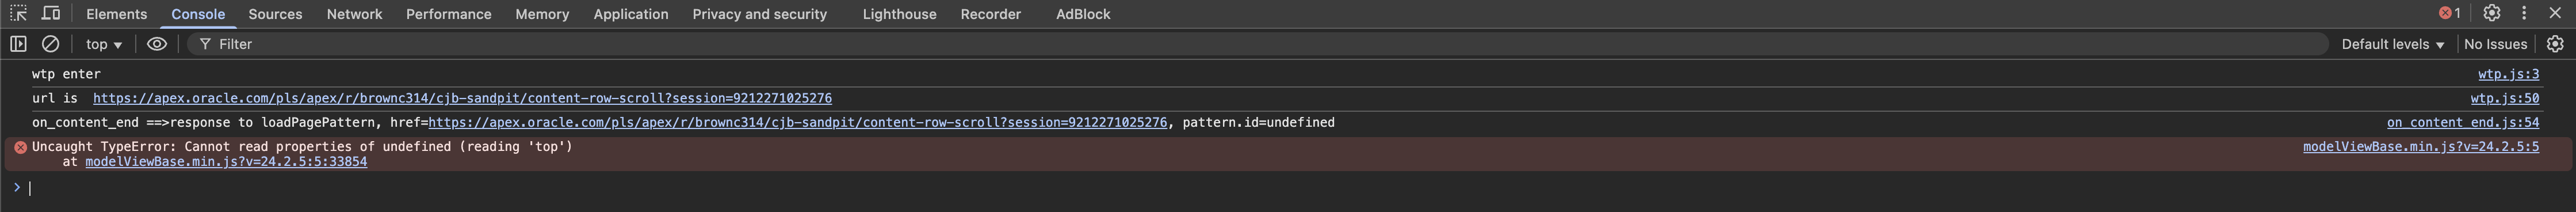The width and height of the screenshot is (2576, 212).
Task: Activate the inspect element picker icon
Action: (18, 14)
